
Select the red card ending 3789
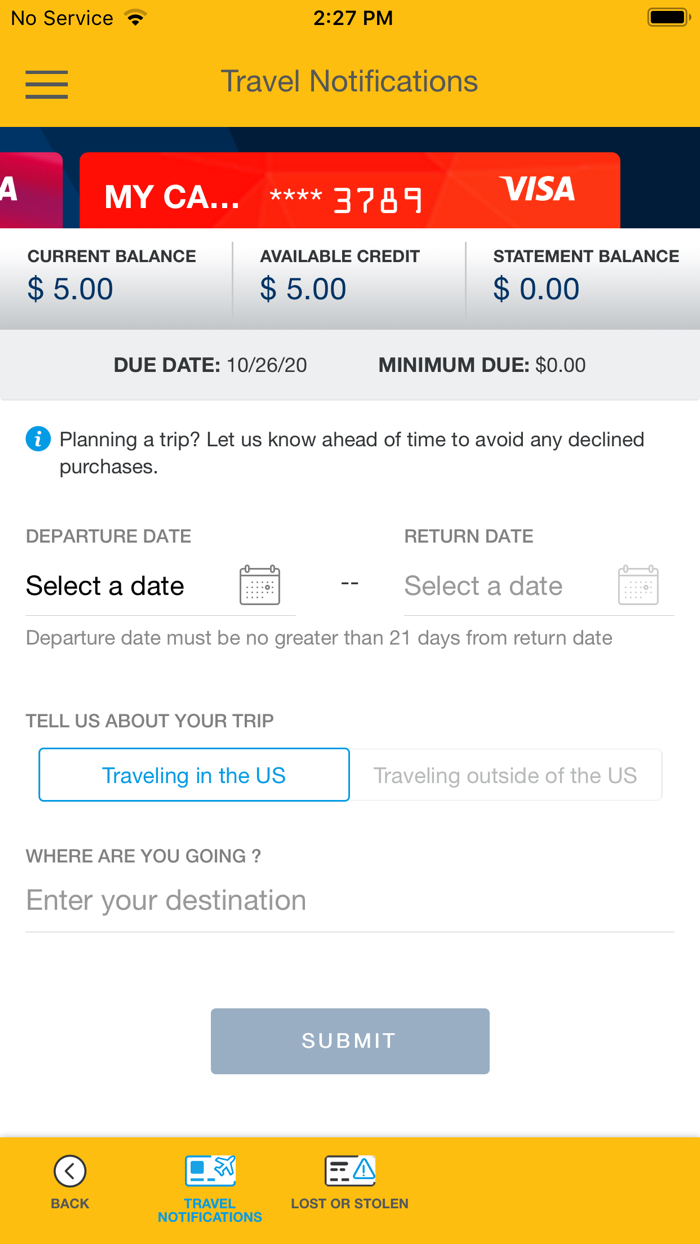349,192
